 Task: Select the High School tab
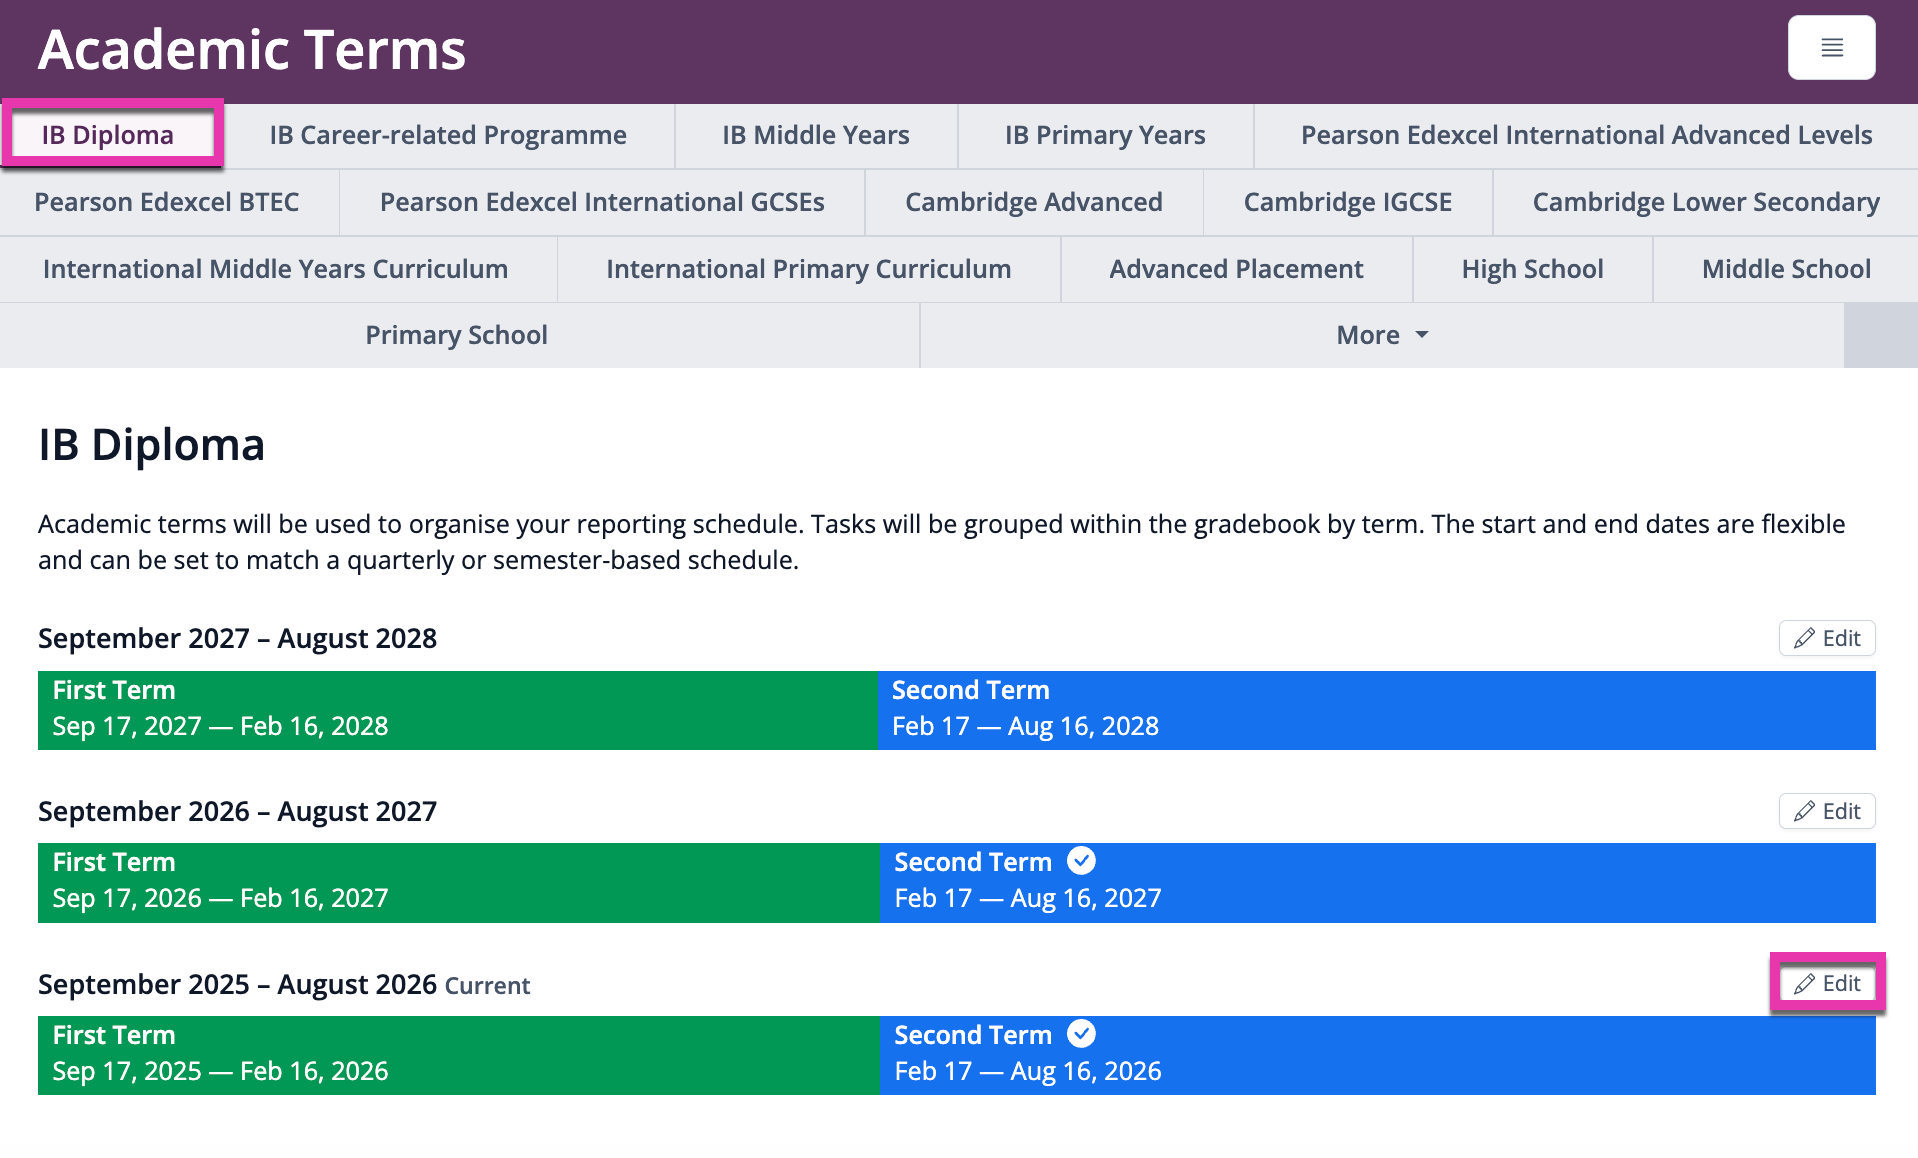(x=1532, y=269)
